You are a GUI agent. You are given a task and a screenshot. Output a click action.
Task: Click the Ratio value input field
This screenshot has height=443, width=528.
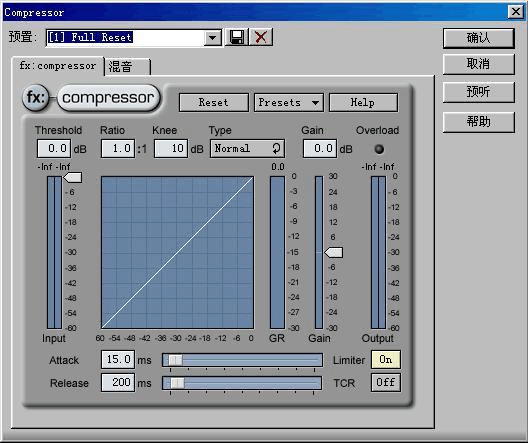tap(118, 148)
